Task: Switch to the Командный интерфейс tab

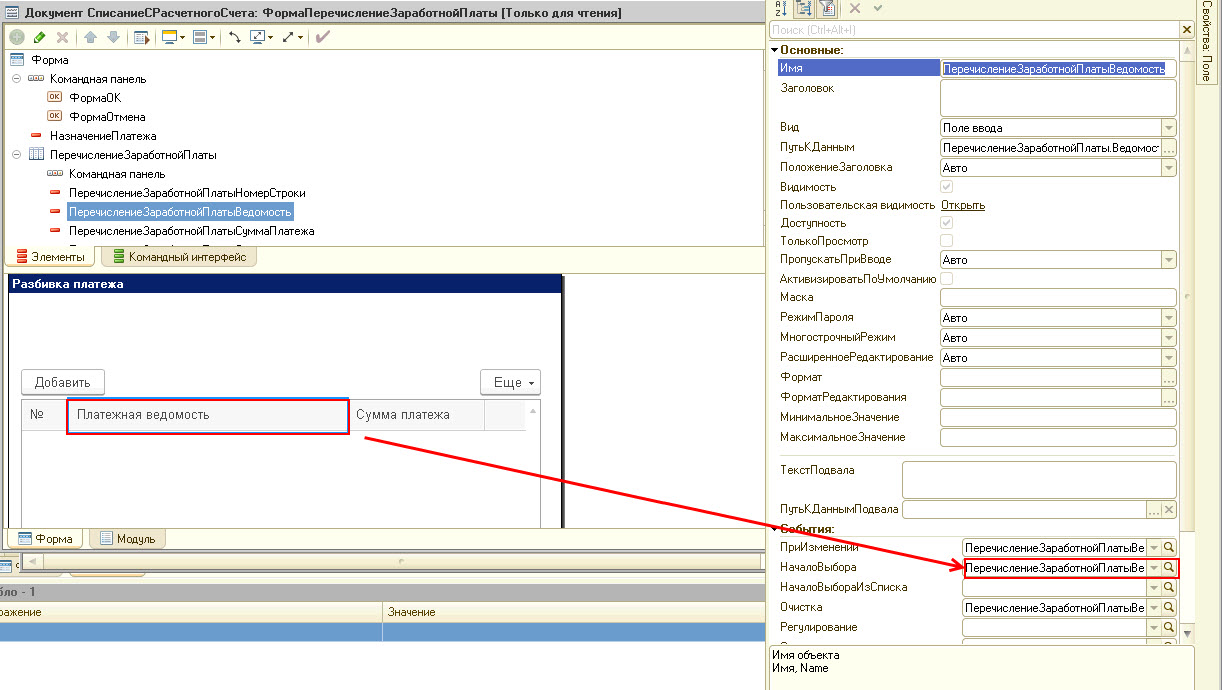Action: pyautogui.click(x=180, y=257)
